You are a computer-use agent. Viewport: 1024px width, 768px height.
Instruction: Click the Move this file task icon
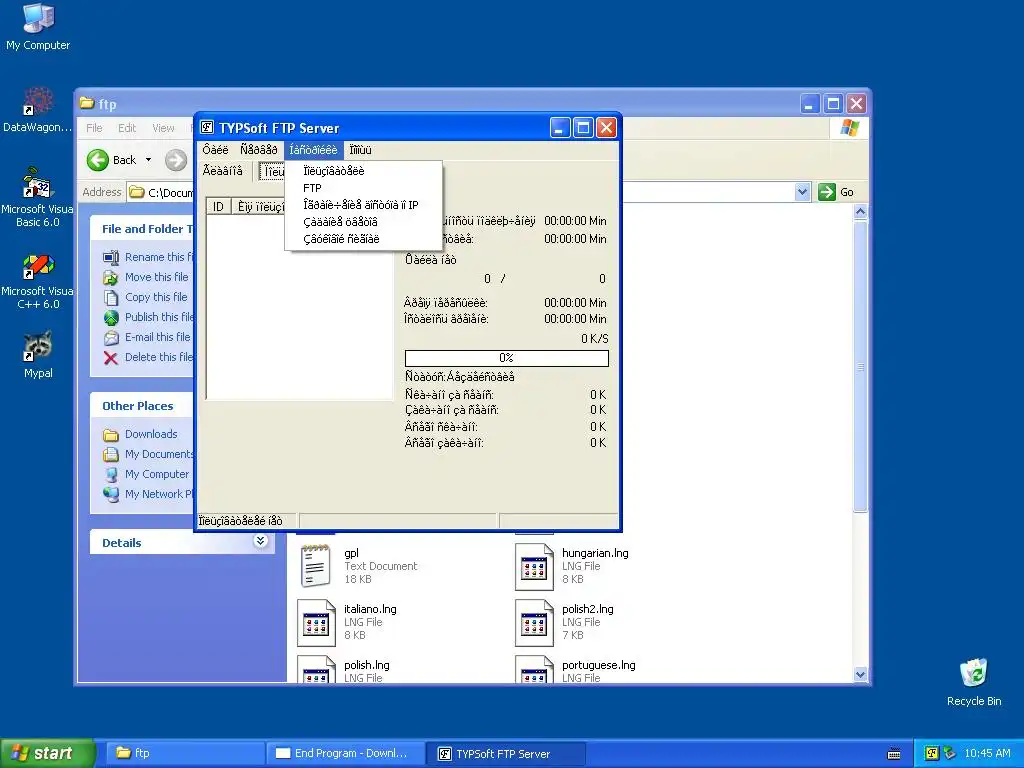(111, 278)
